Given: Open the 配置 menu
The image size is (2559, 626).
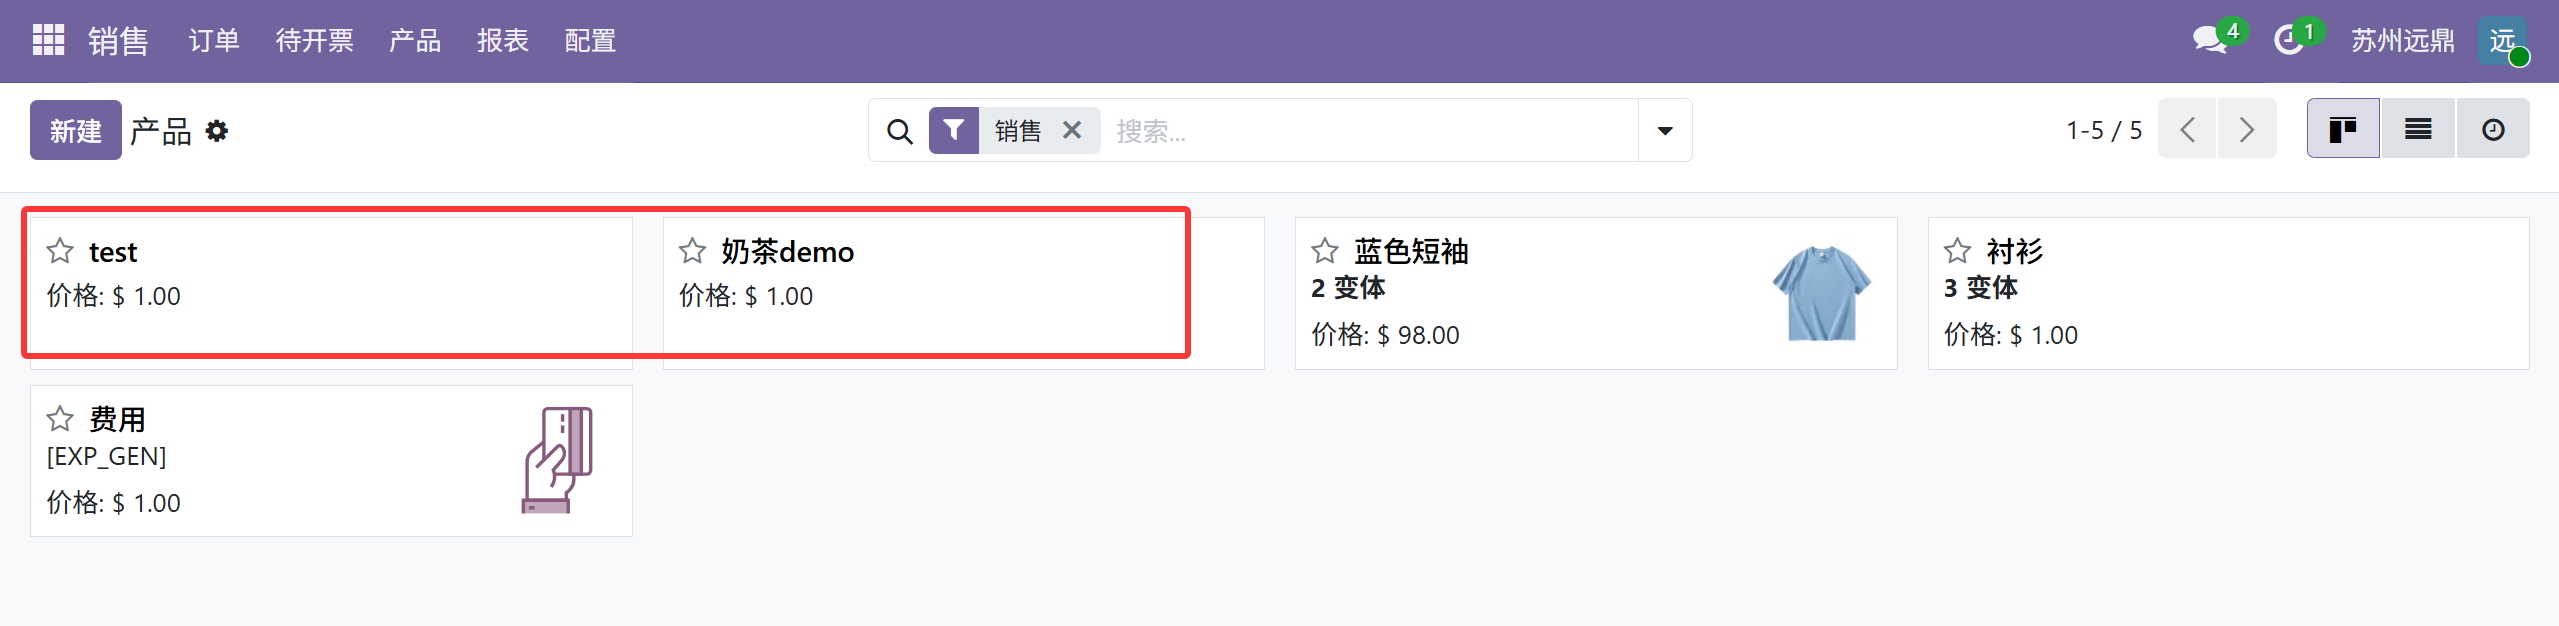Looking at the screenshot, I should (590, 41).
